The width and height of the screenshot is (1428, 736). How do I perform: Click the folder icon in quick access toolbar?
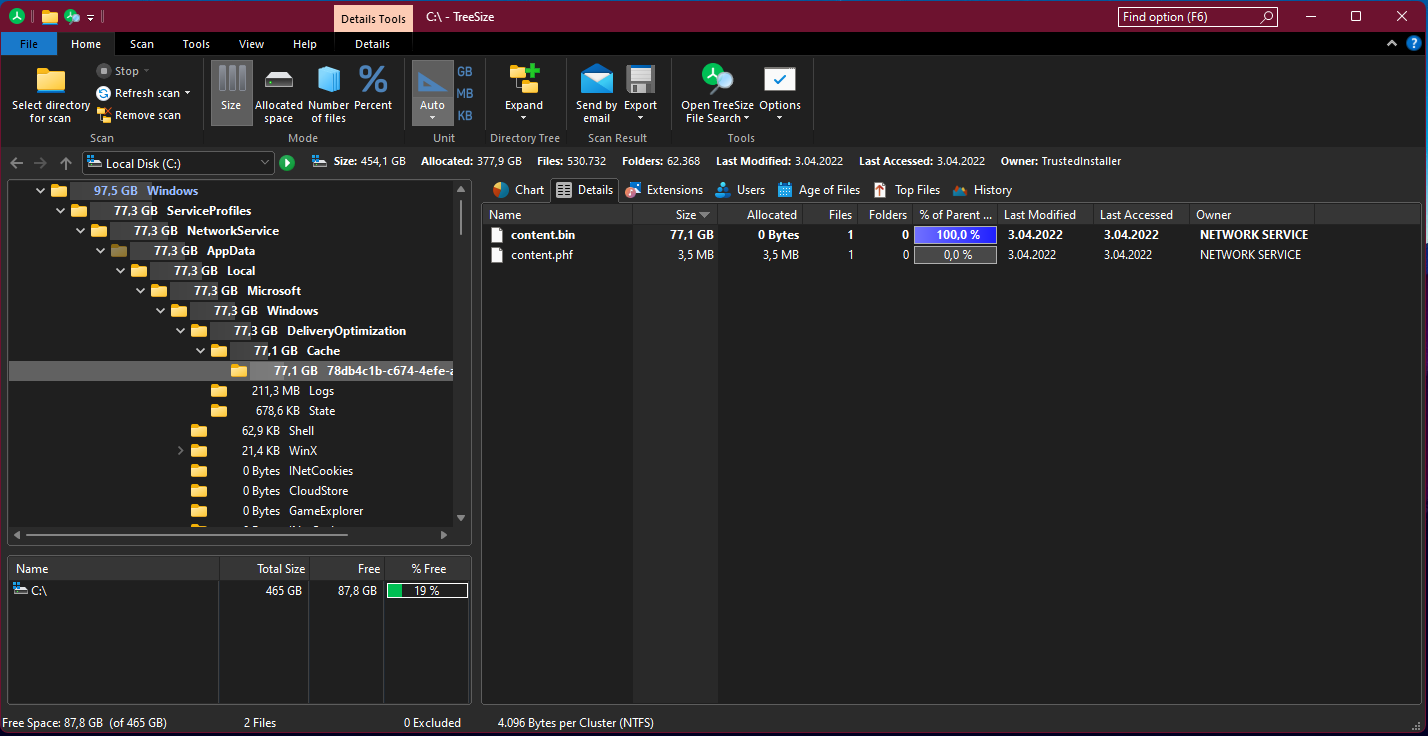(x=49, y=16)
